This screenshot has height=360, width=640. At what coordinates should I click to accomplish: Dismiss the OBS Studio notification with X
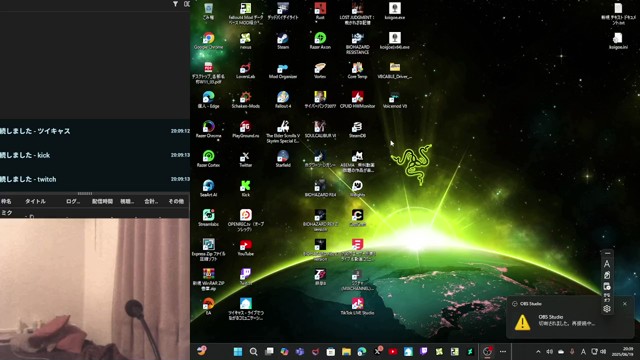624,304
